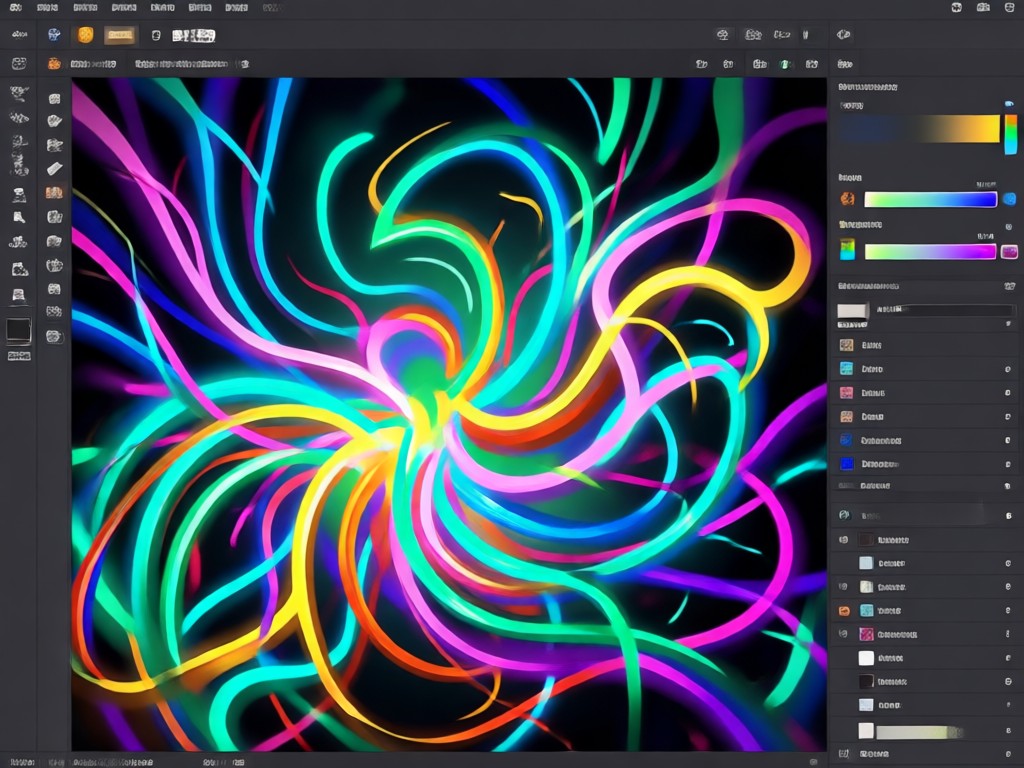Click the rainbow square icon beside green-magenta gradient
1024x768 pixels.
click(847, 249)
